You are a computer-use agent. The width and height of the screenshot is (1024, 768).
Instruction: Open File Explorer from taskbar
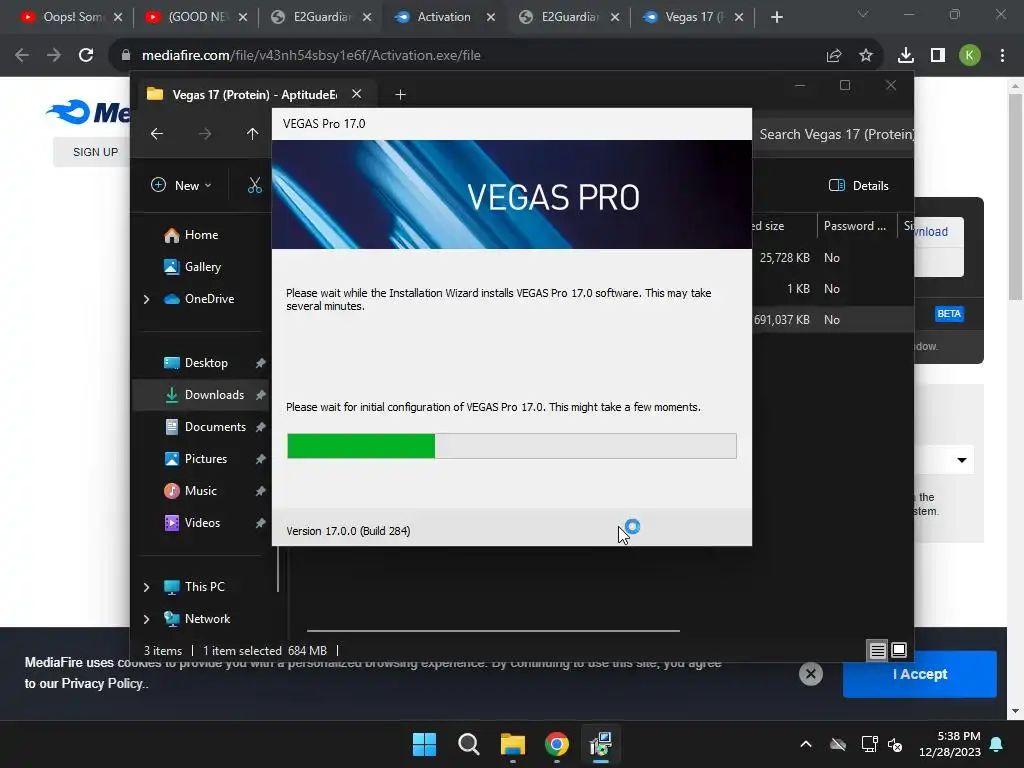click(x=513, y=744)
